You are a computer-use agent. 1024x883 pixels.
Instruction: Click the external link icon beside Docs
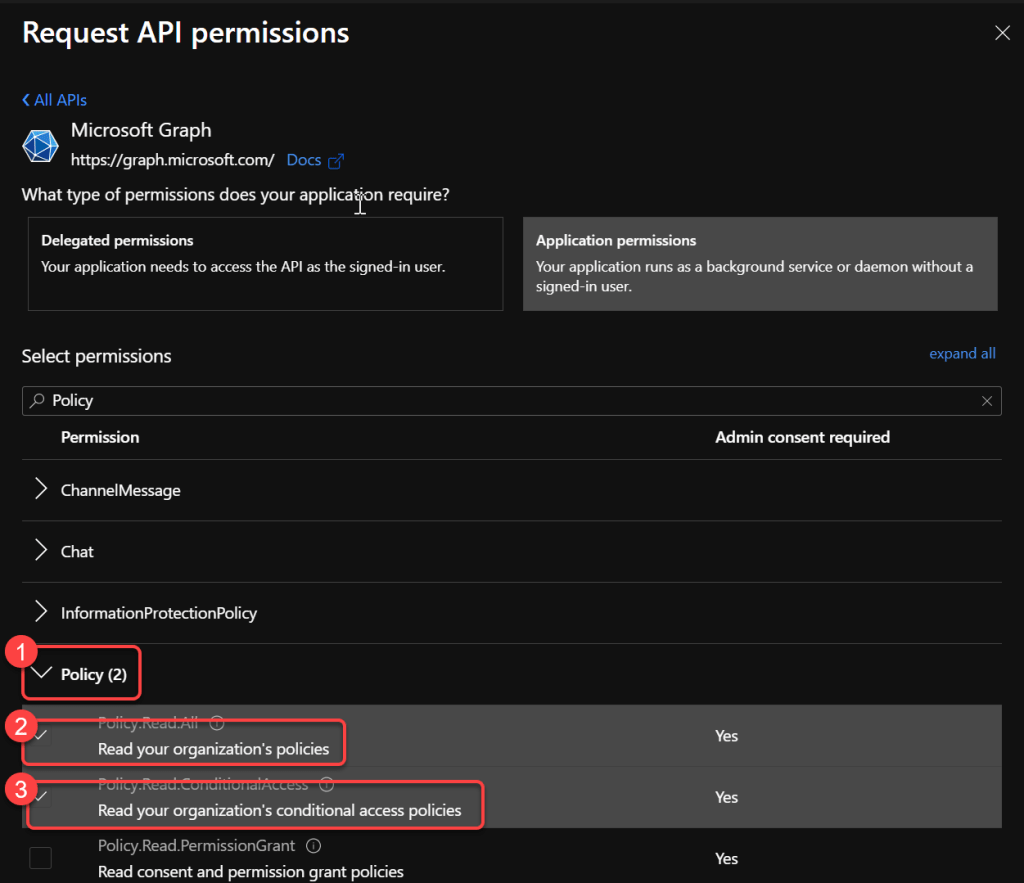[336, 161]
